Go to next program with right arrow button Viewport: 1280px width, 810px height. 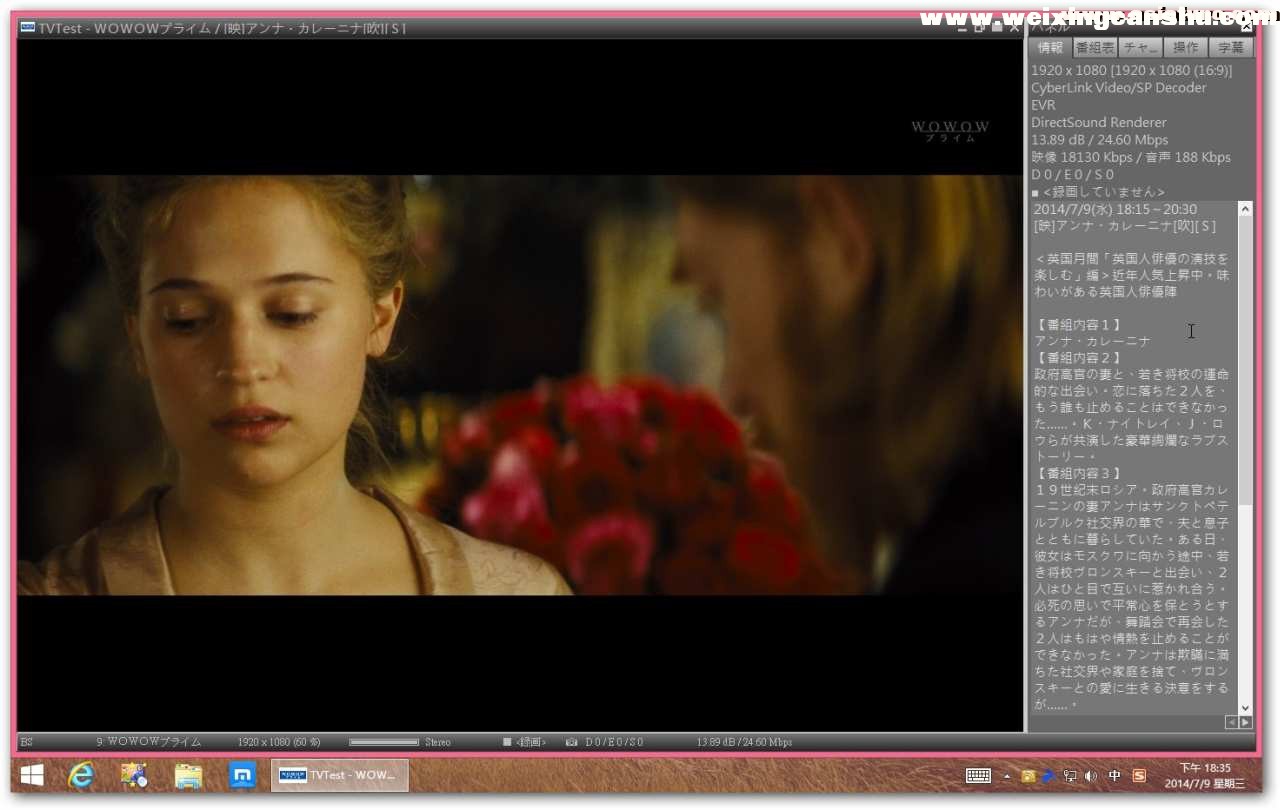pos(1245,721)
